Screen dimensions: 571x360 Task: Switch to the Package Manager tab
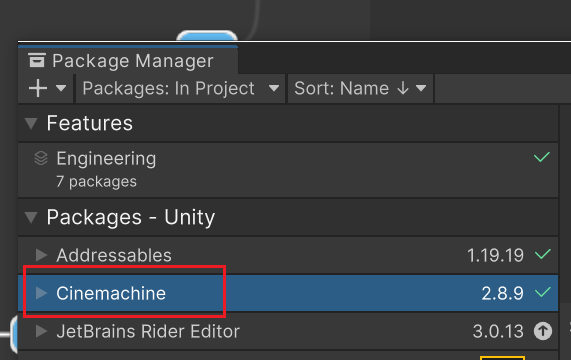(x=128, y=60)
